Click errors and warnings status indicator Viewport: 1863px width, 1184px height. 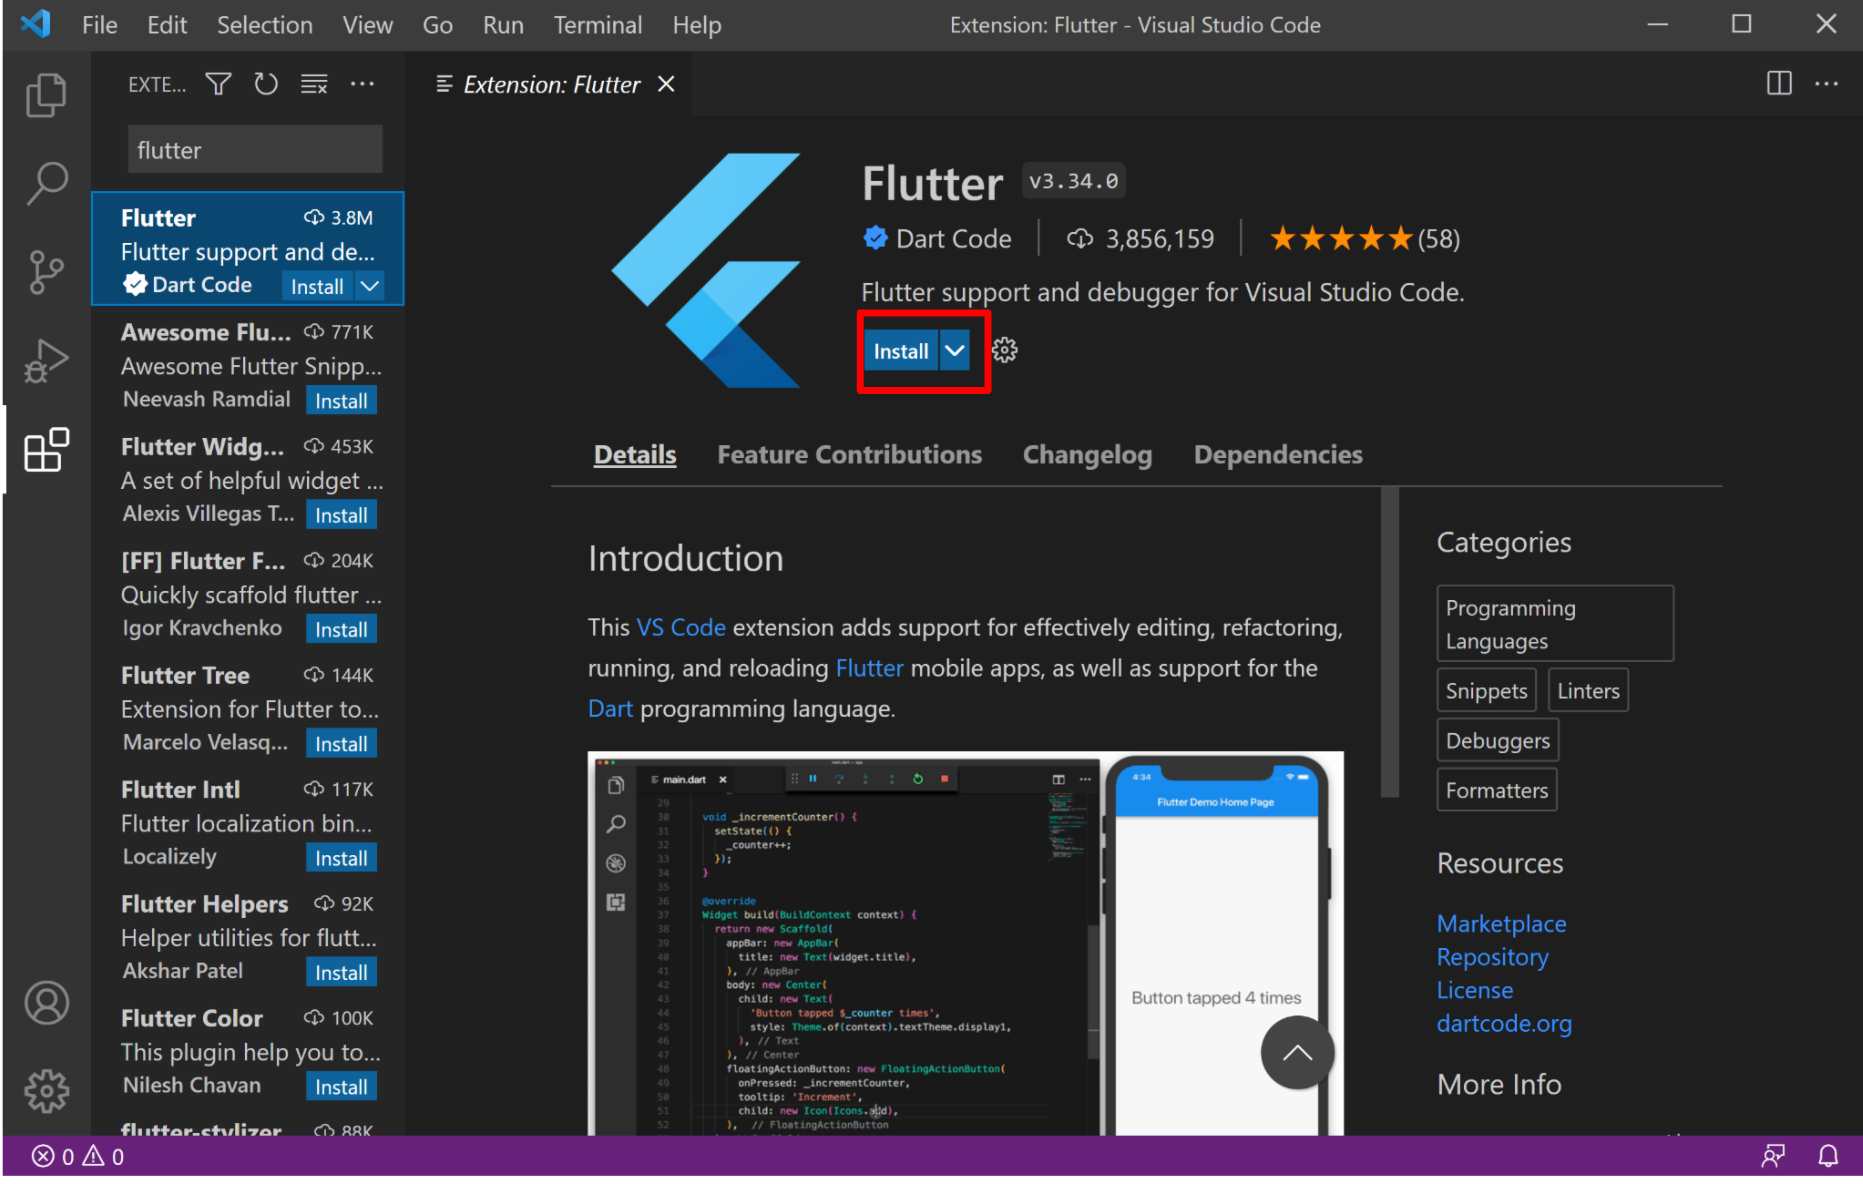pos(78,1157)
